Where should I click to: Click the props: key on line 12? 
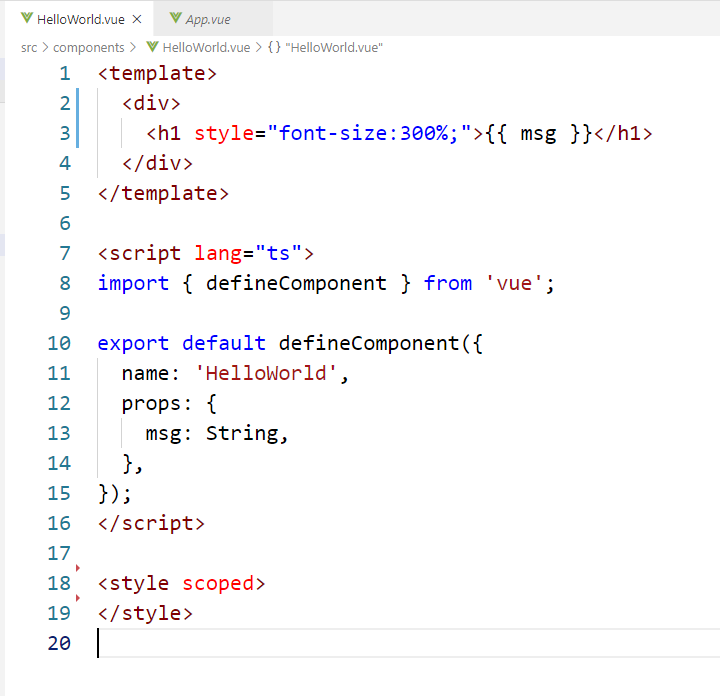157,404
